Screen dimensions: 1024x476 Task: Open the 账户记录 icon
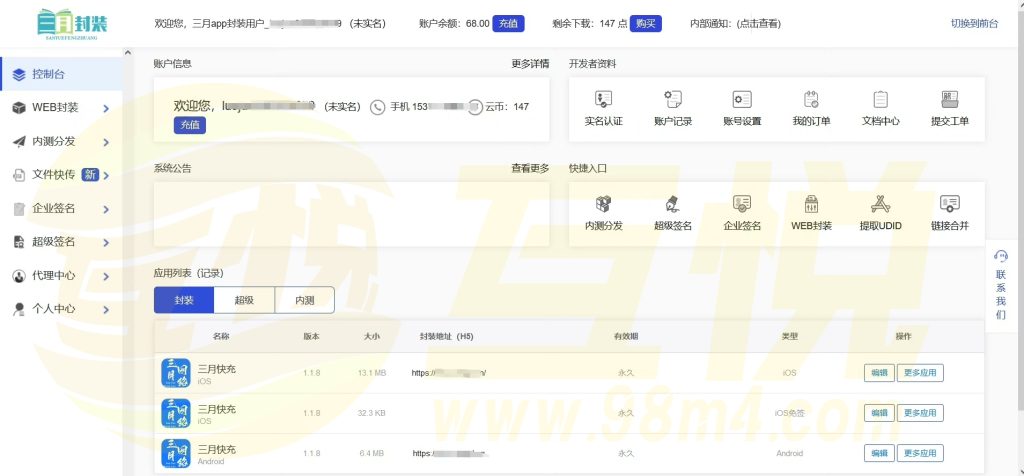tap(673, 99)
